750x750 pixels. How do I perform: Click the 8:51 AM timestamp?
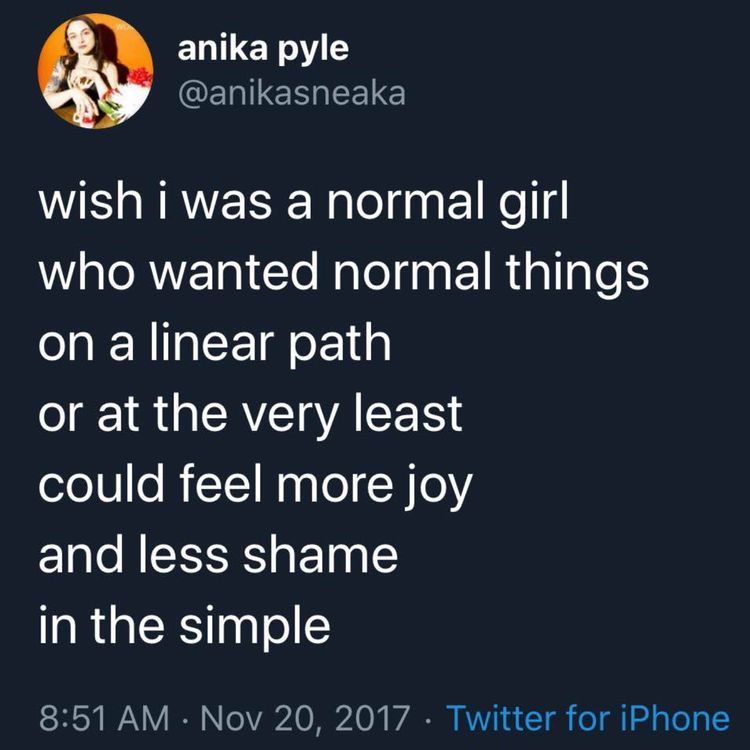[101, 718]
